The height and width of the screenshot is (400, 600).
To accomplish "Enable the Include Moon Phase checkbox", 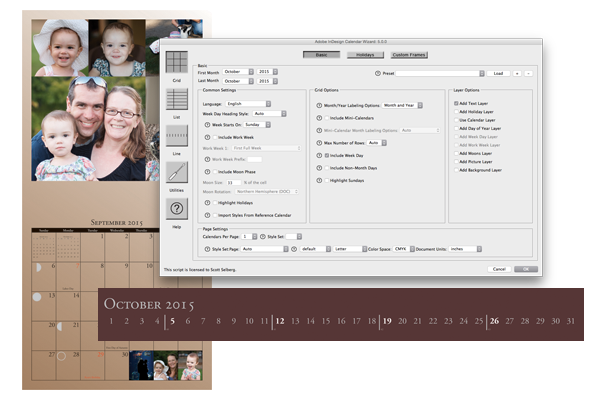I will tap(215, 171).
